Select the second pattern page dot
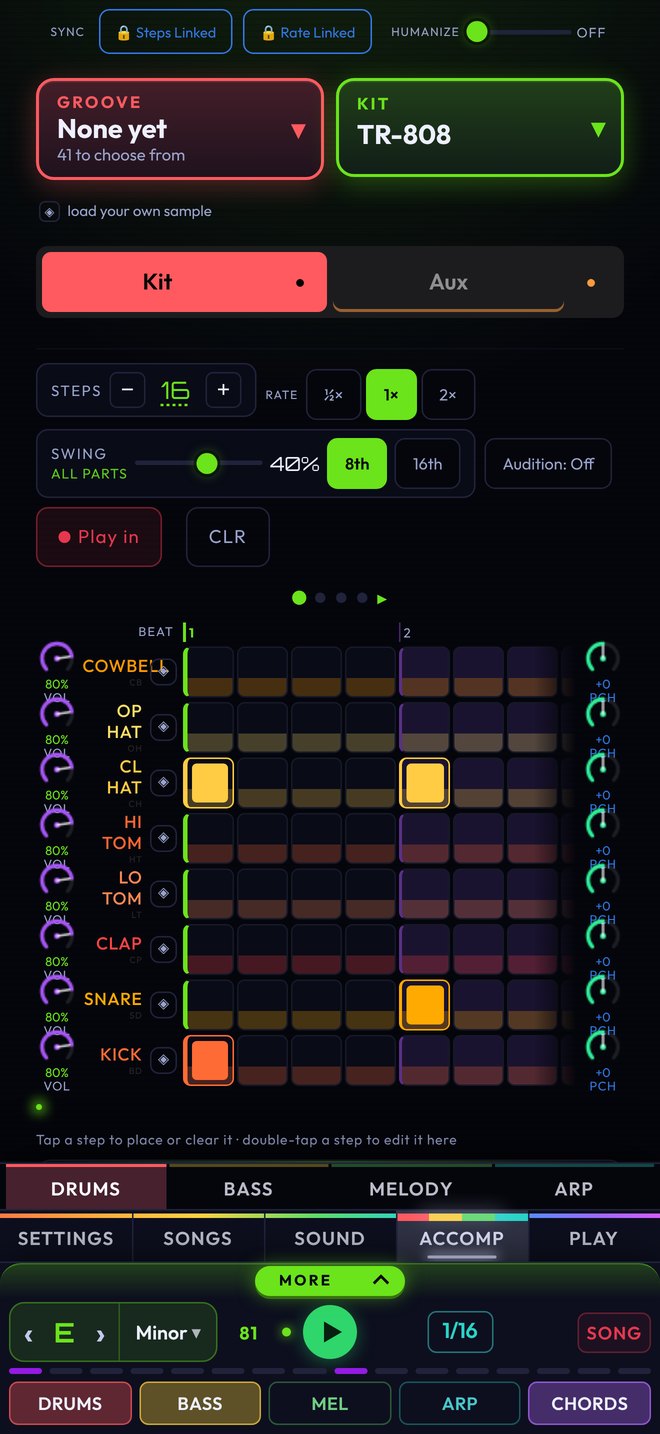This screenshot has width=660, height=1434. (320, 598)
